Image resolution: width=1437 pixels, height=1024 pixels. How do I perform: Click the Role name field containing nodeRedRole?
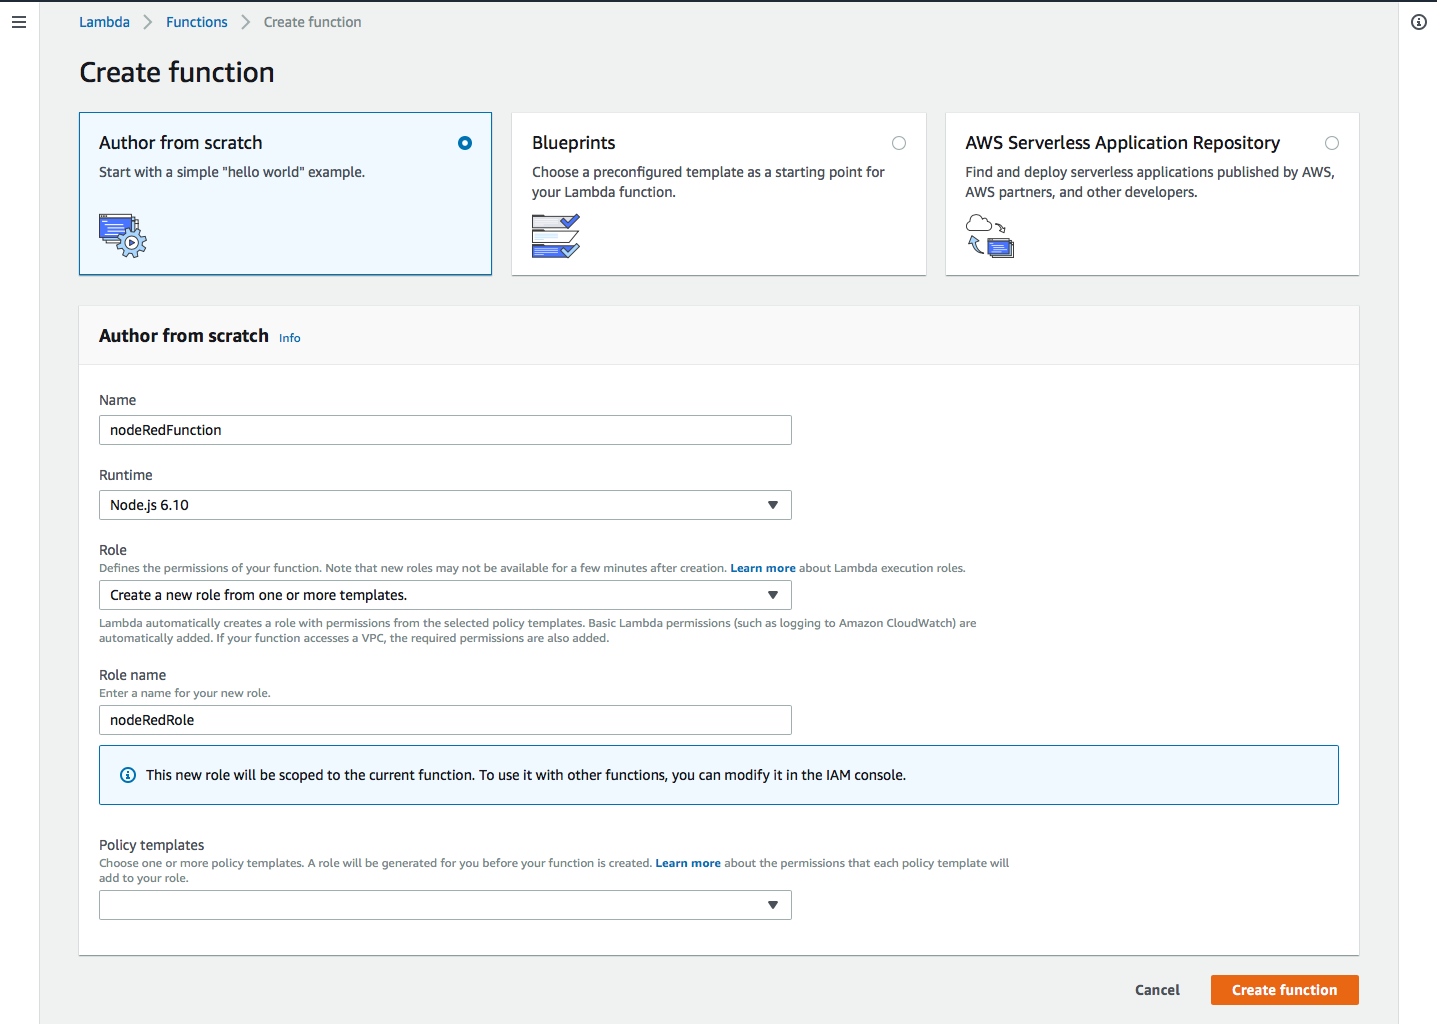coord(445,720)
